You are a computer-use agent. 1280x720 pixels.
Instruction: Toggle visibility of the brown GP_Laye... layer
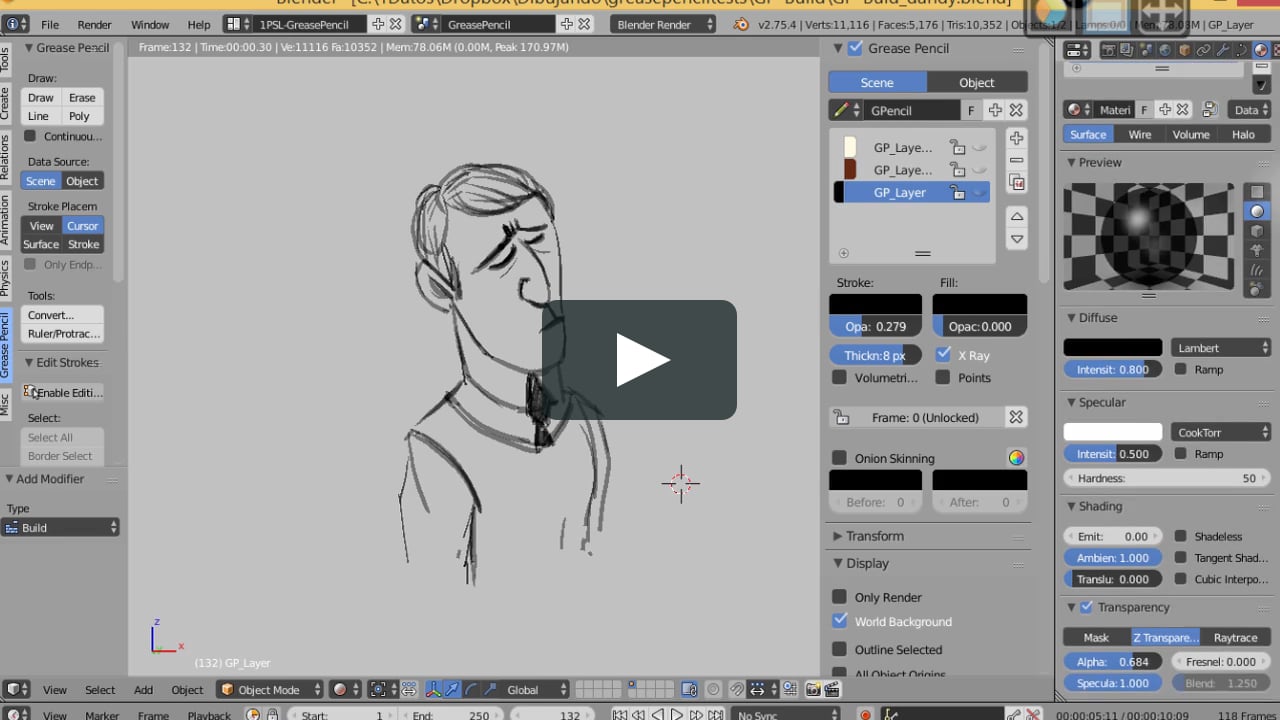pyautogui.click(x=980, y=170)
